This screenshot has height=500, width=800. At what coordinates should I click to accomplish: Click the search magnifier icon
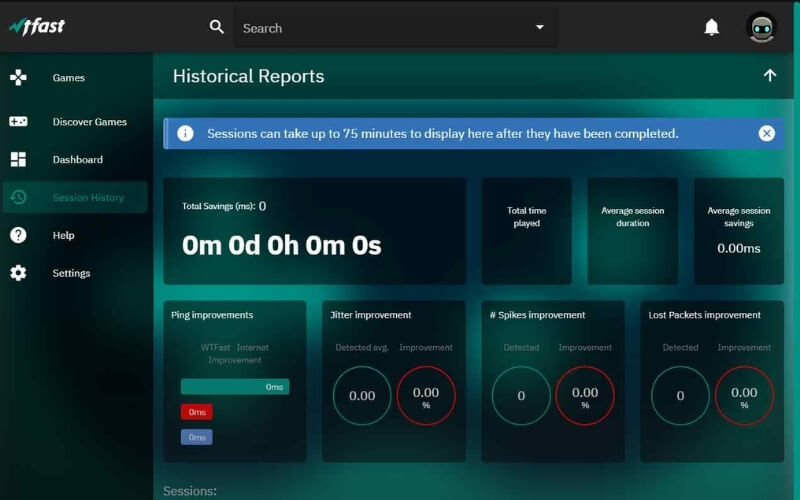coord(217,27)
